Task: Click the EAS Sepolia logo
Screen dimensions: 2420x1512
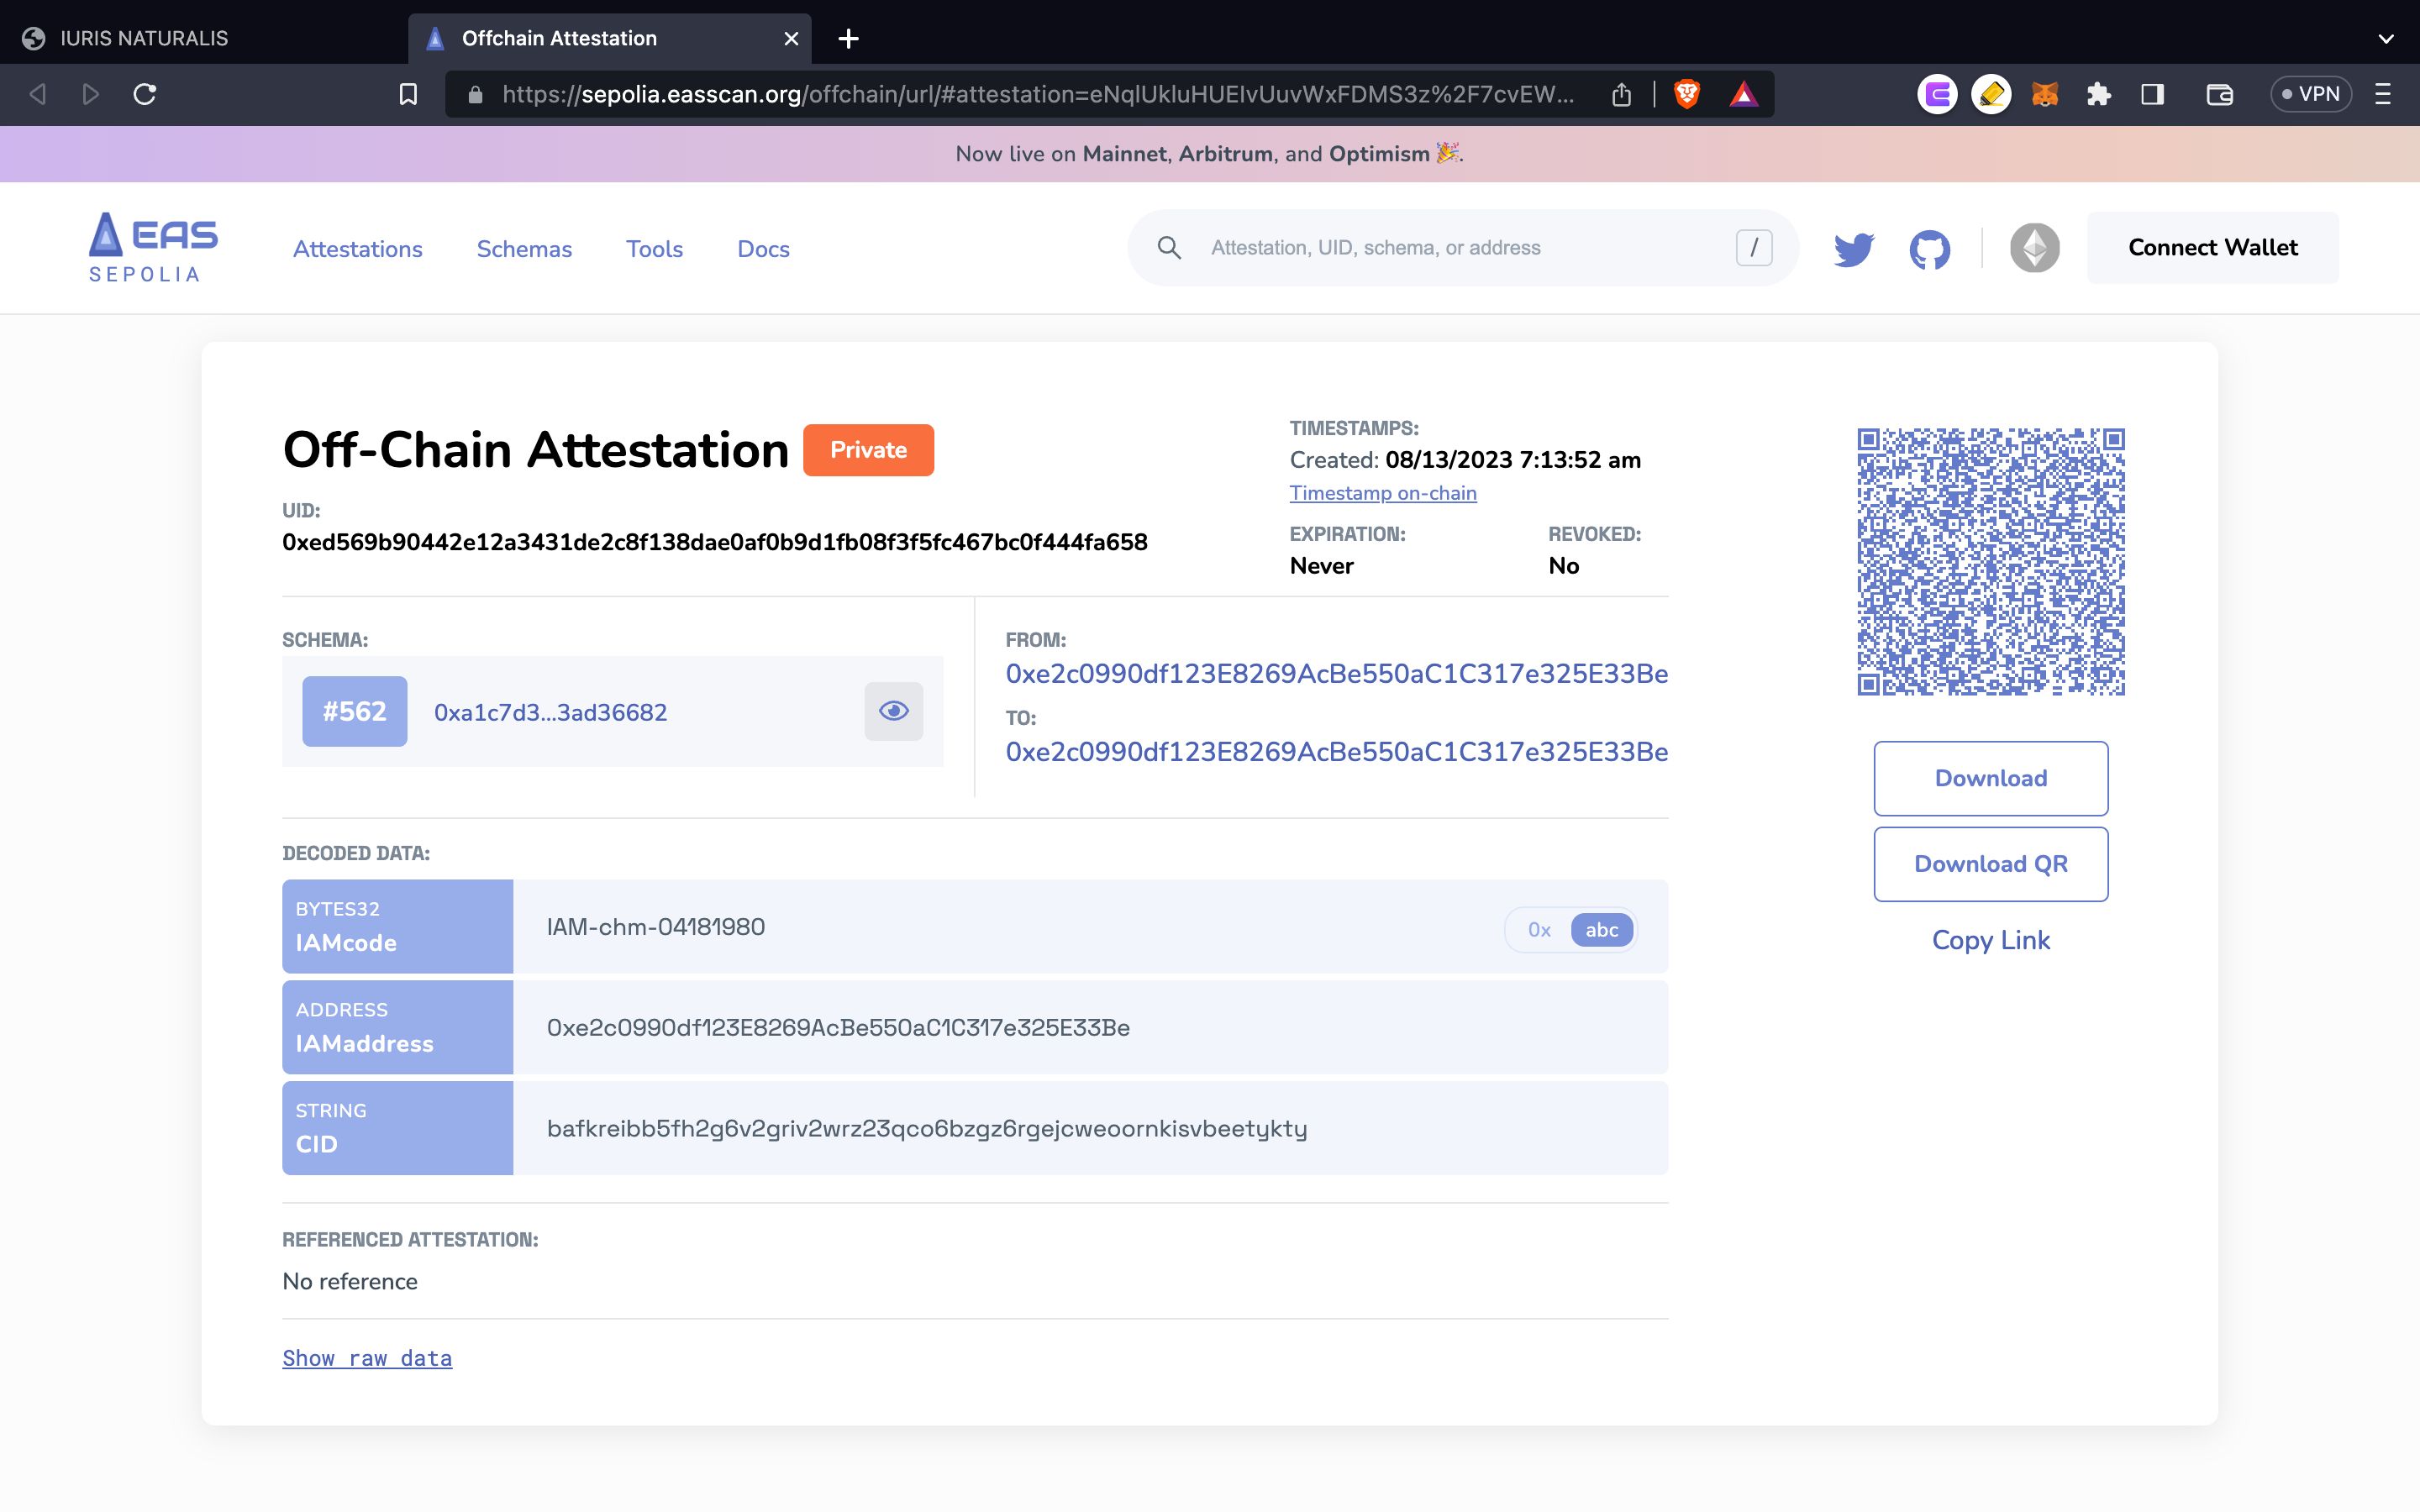Action: [153, 248]
